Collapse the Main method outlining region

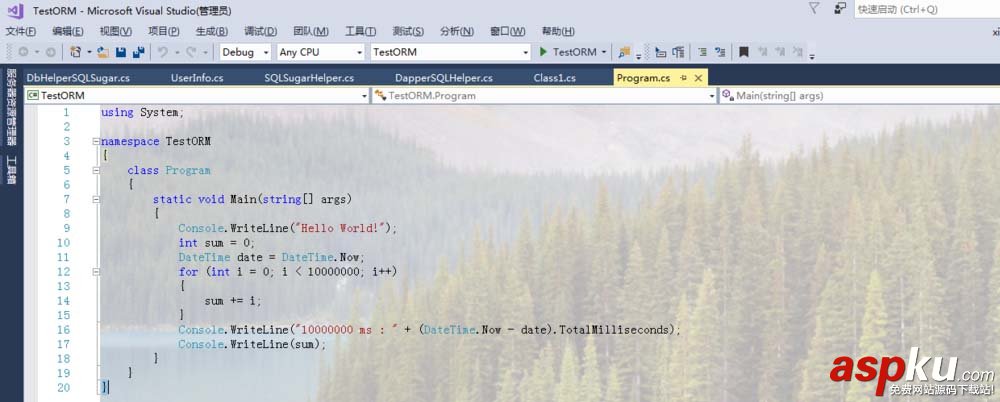click(x=96, y=199)
